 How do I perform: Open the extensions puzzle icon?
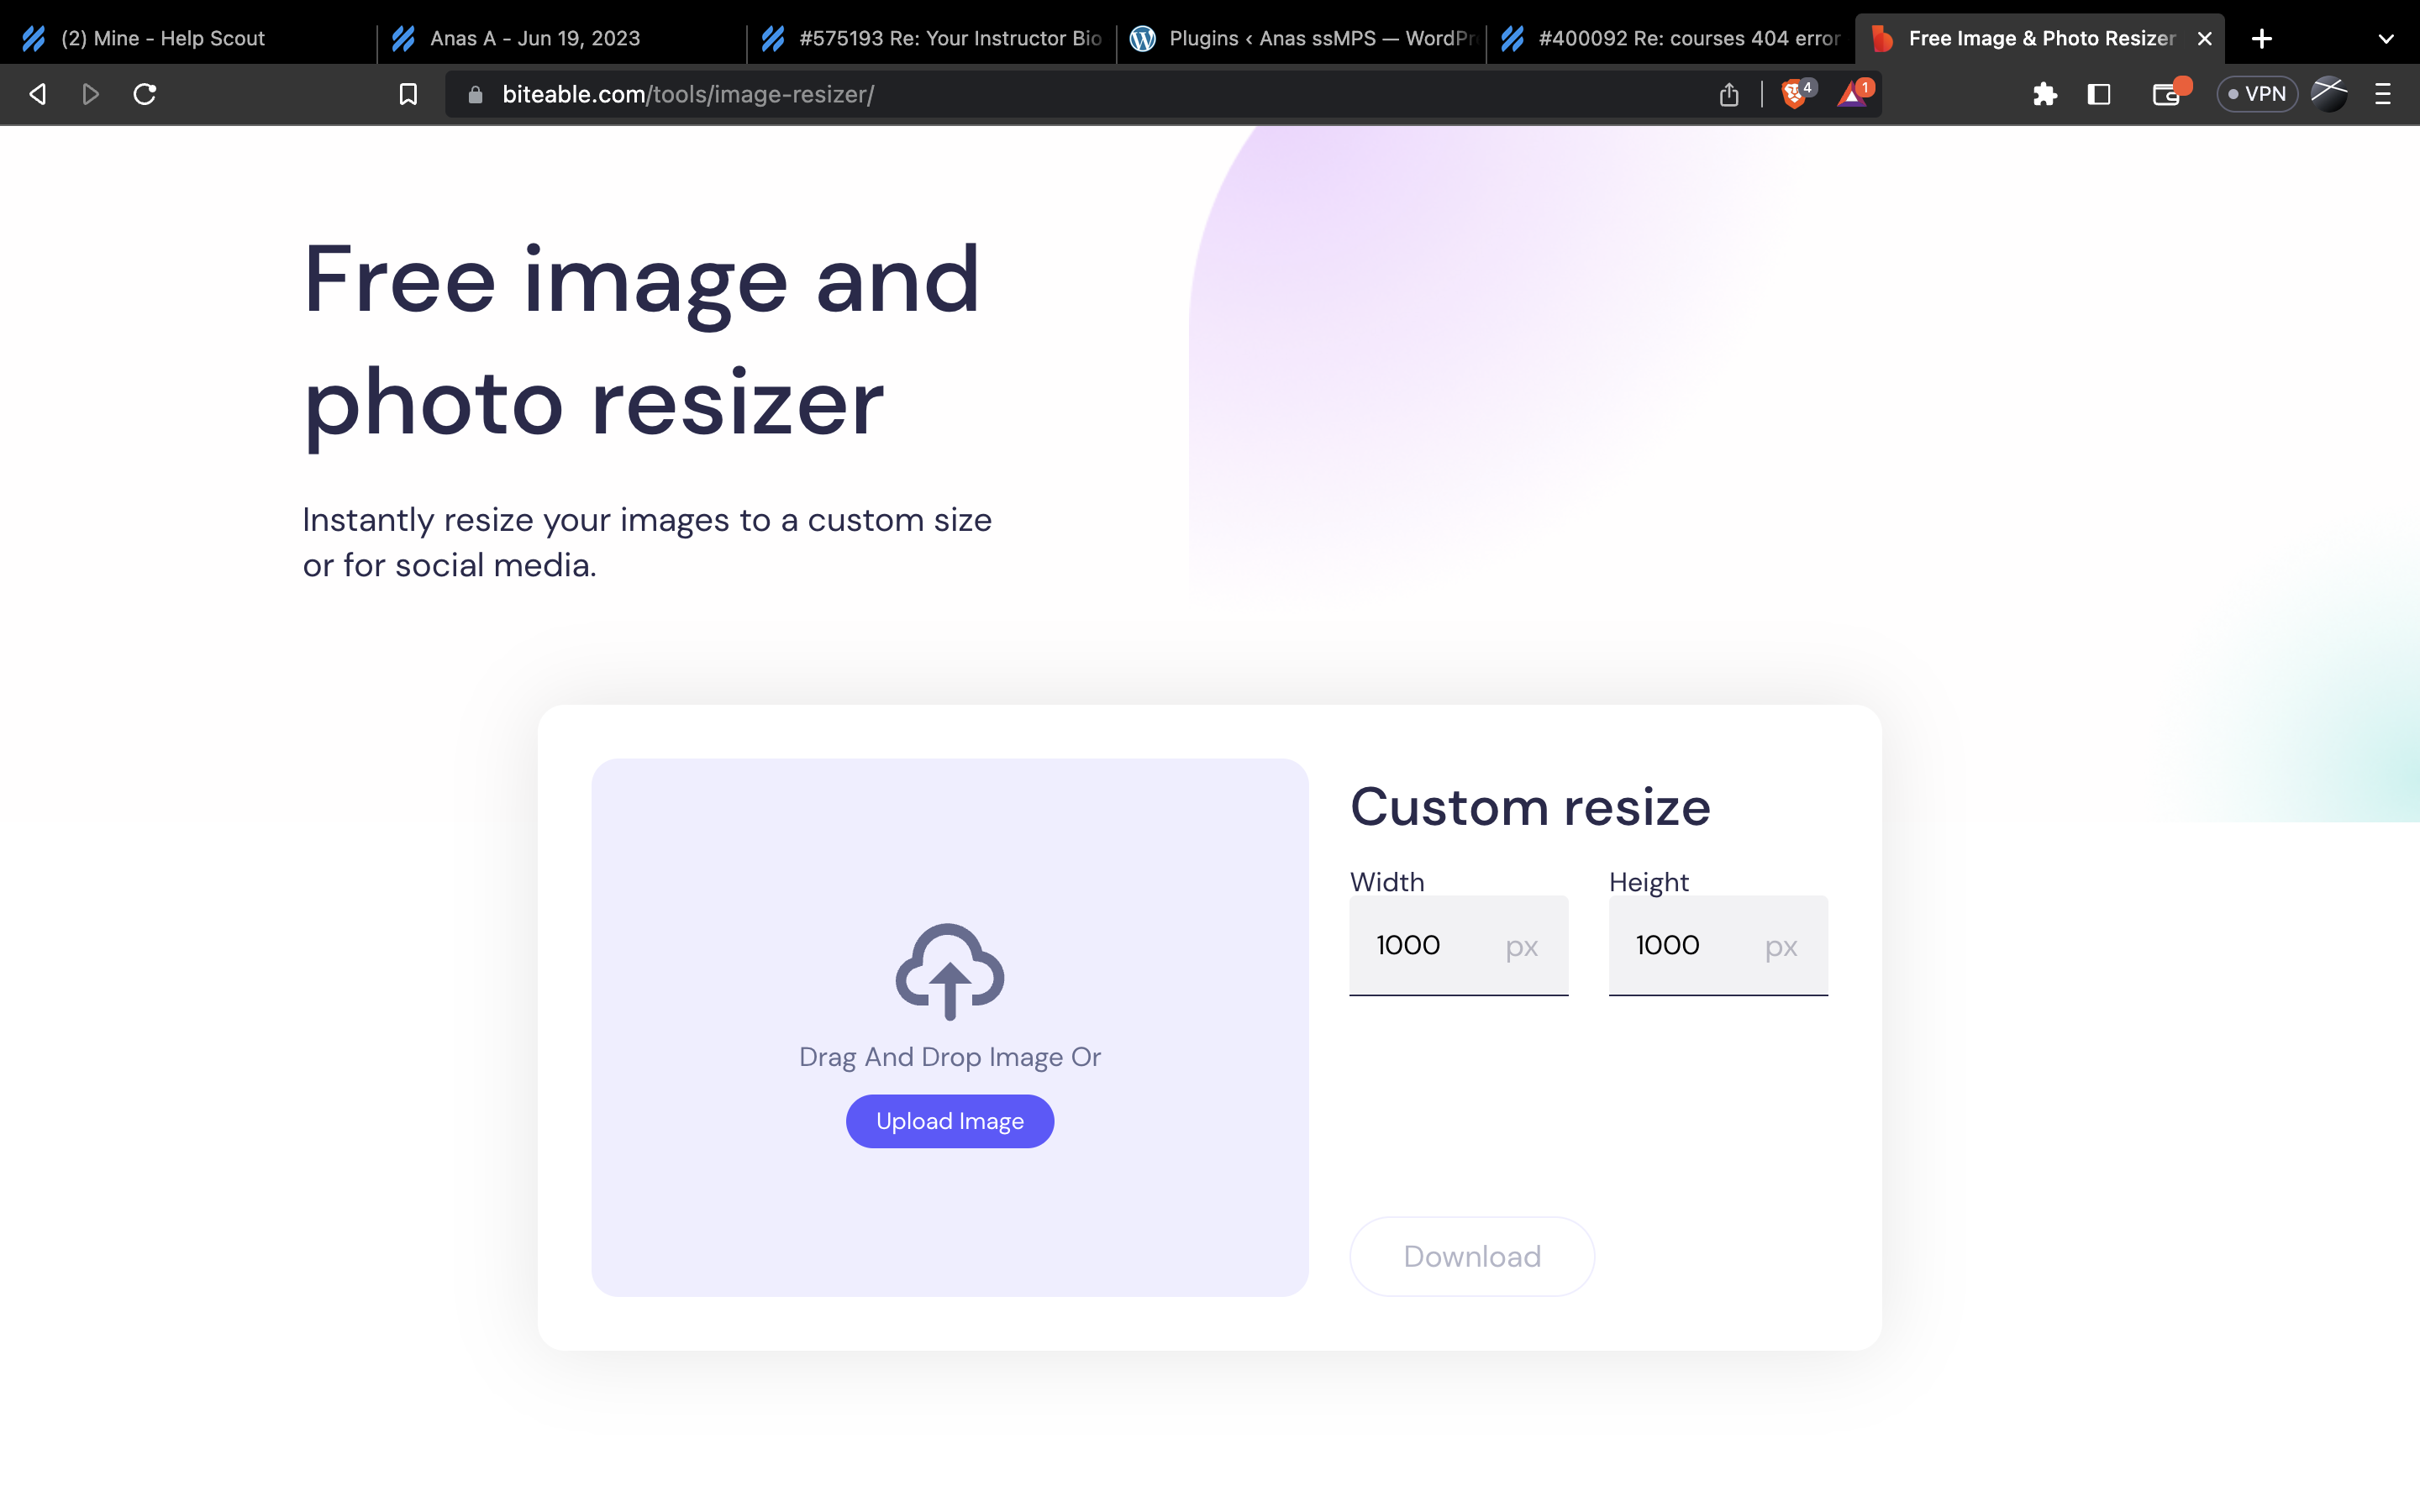pyautogui.click(x=2045, y=94)
